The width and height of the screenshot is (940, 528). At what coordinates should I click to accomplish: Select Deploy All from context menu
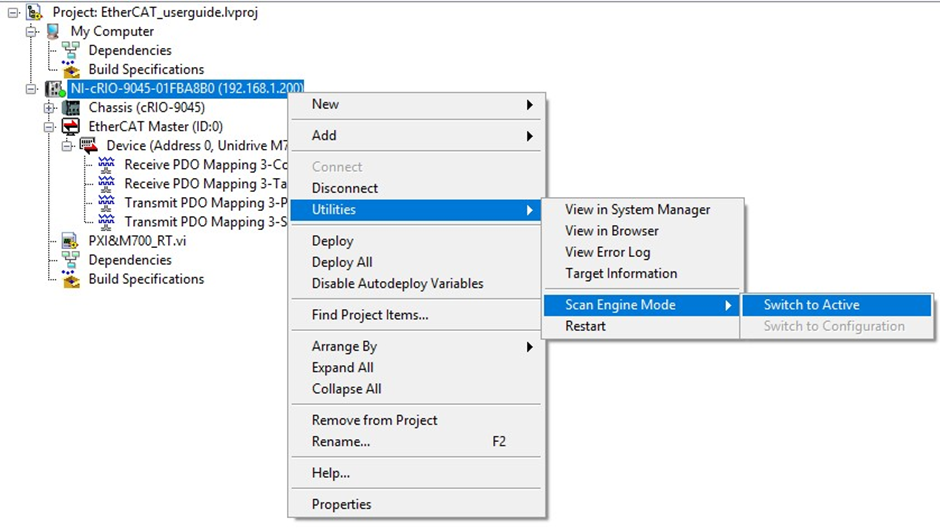click(342, 263)
